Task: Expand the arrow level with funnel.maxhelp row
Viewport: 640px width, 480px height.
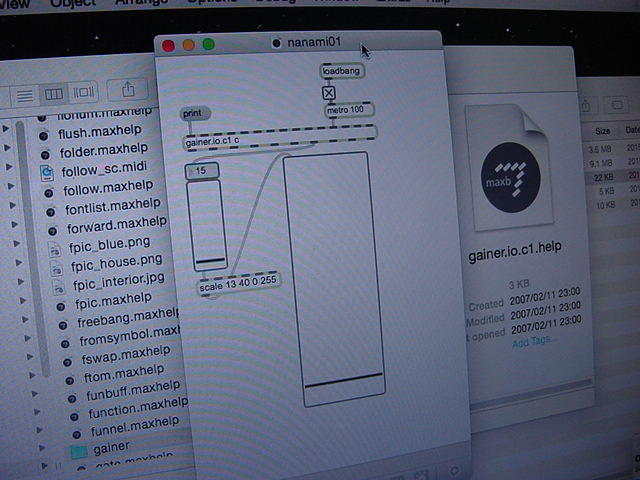Action: 40,430
